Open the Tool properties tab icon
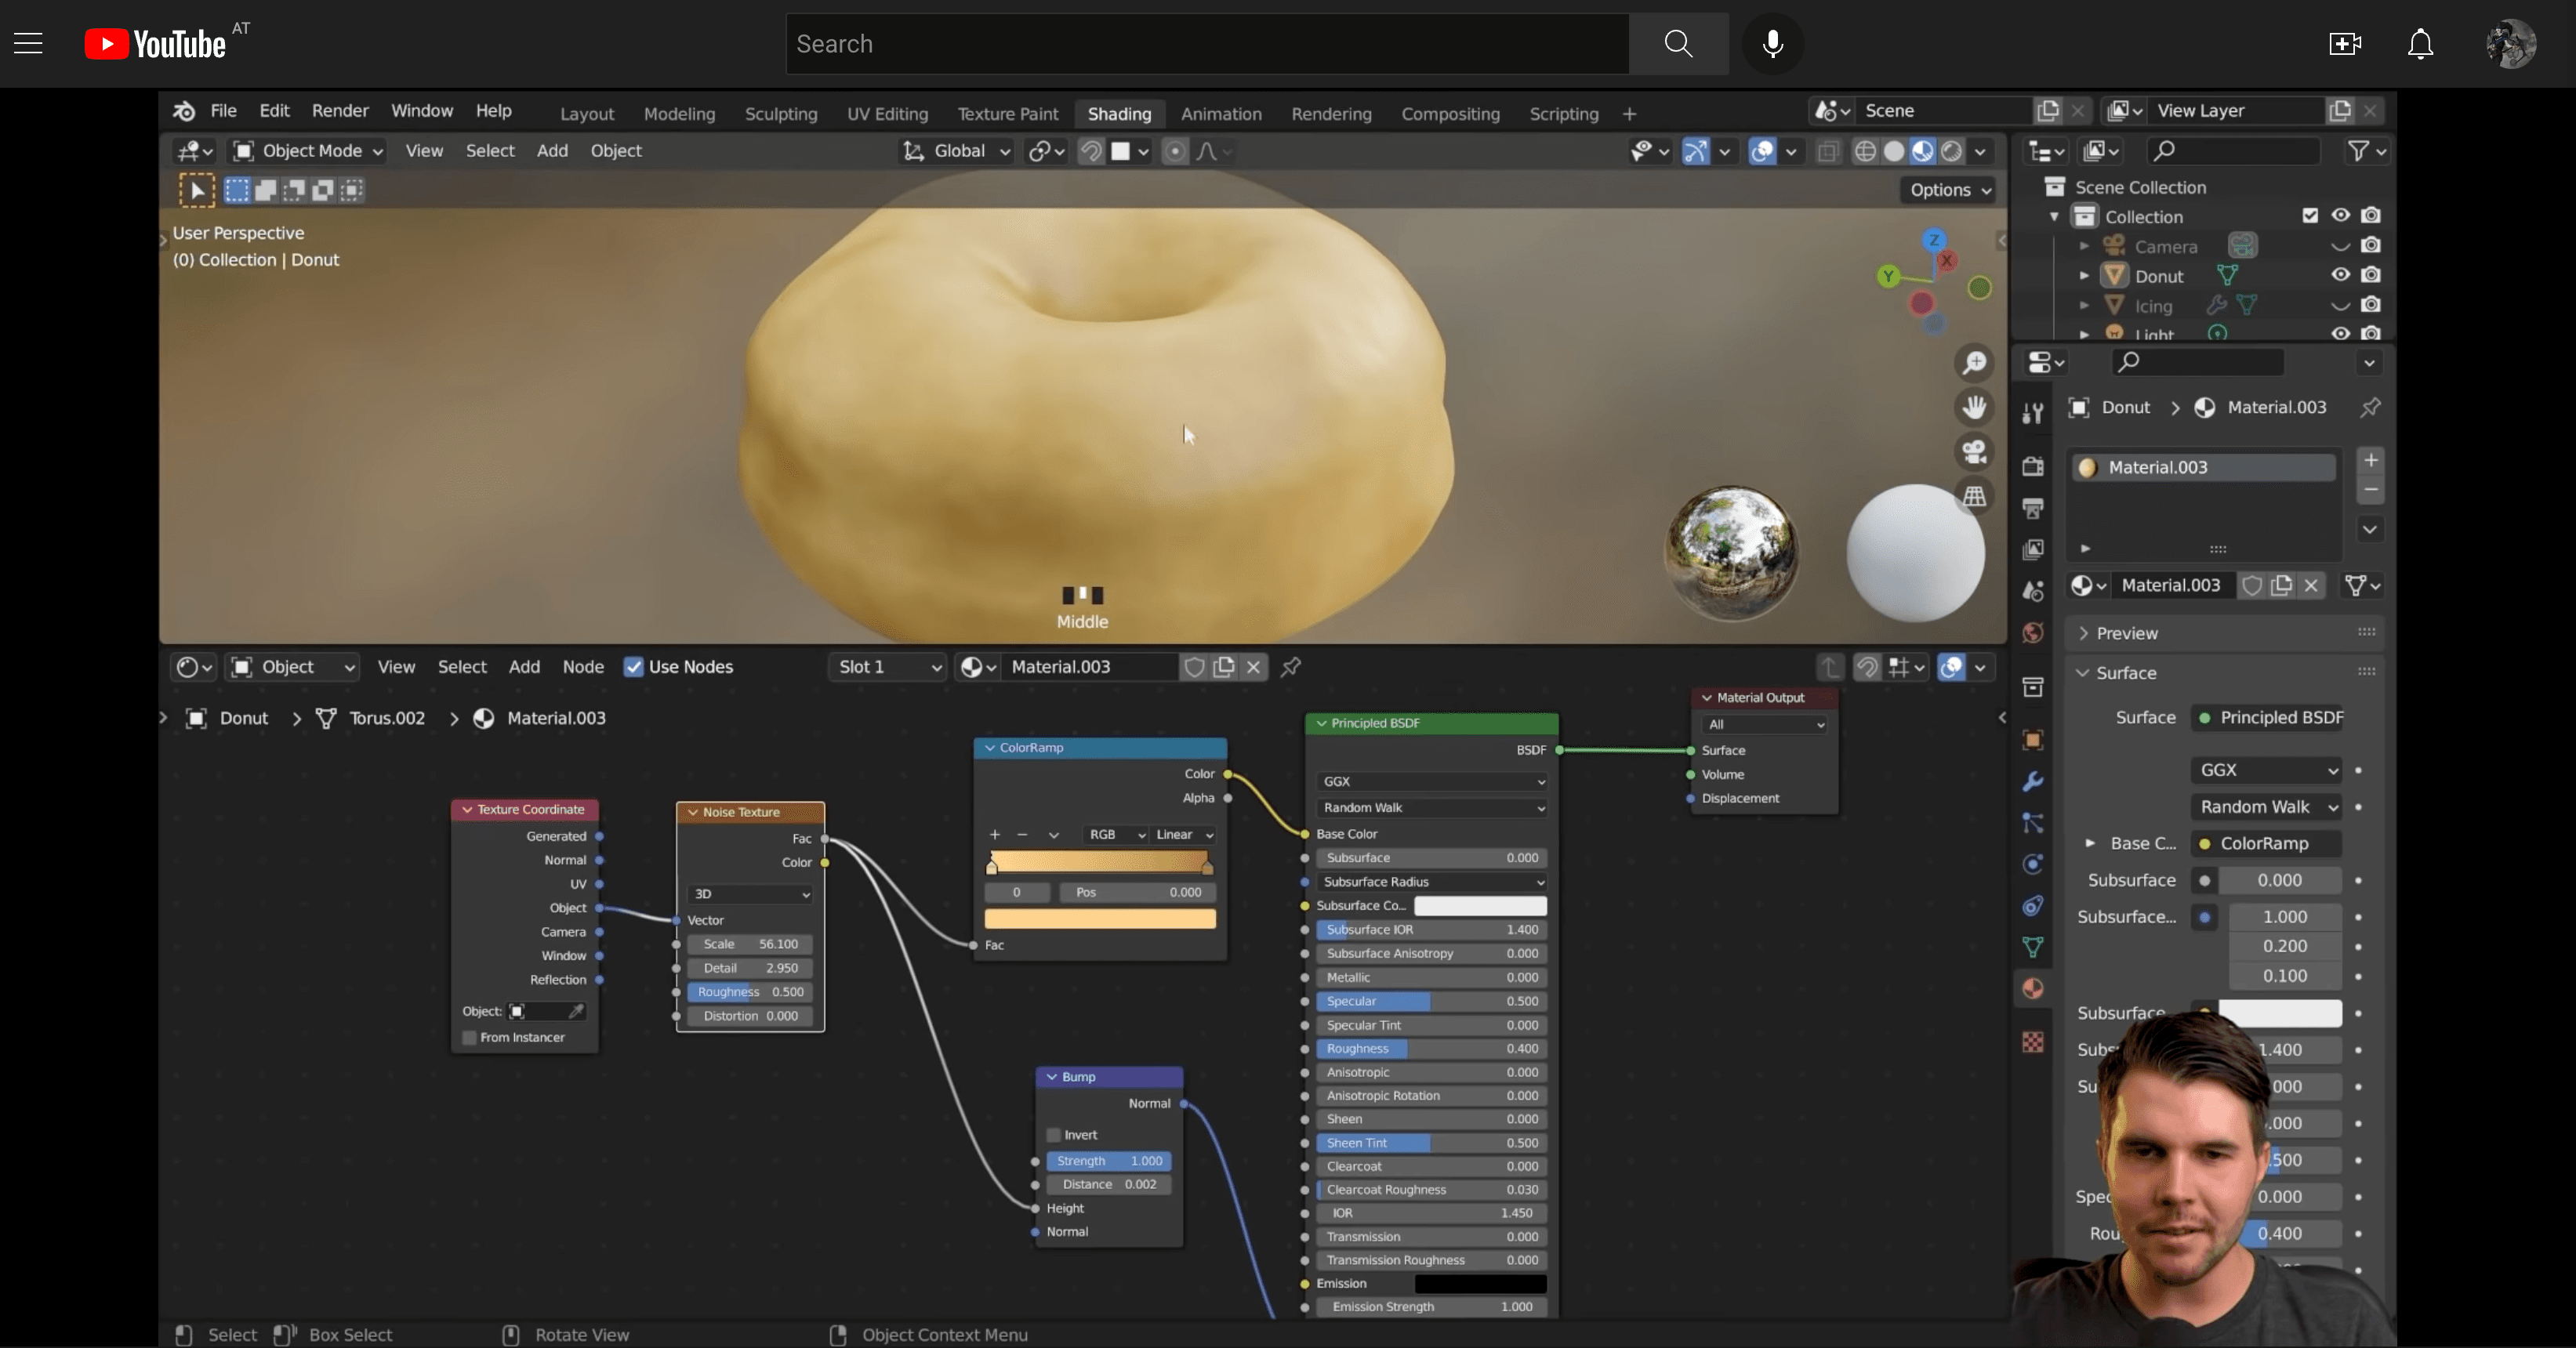This screenshot has width=2576, height=1348. click(2033, 413)
